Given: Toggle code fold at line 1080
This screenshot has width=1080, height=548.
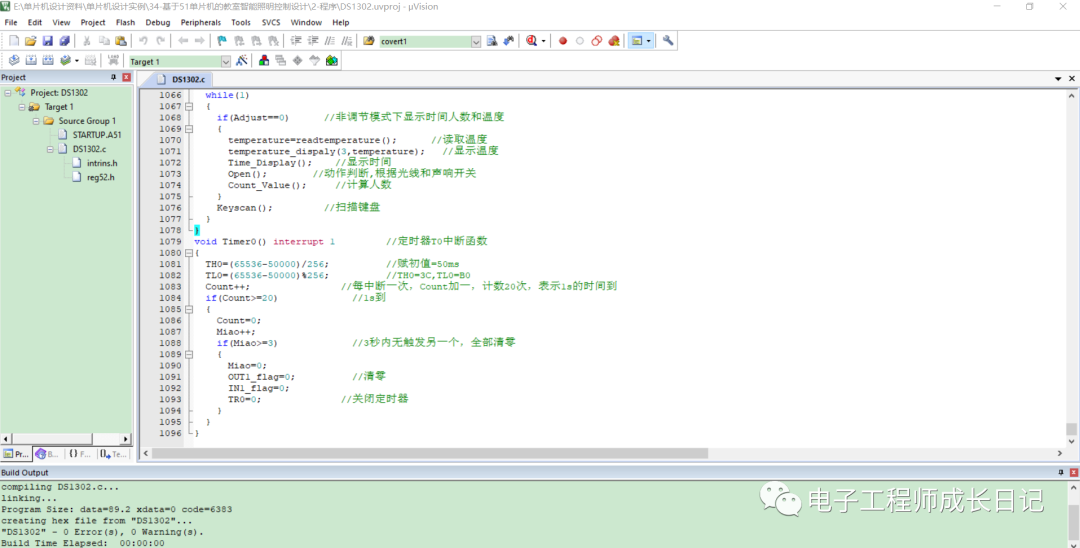Looking at the screenshot, I should tap(189, 253).
